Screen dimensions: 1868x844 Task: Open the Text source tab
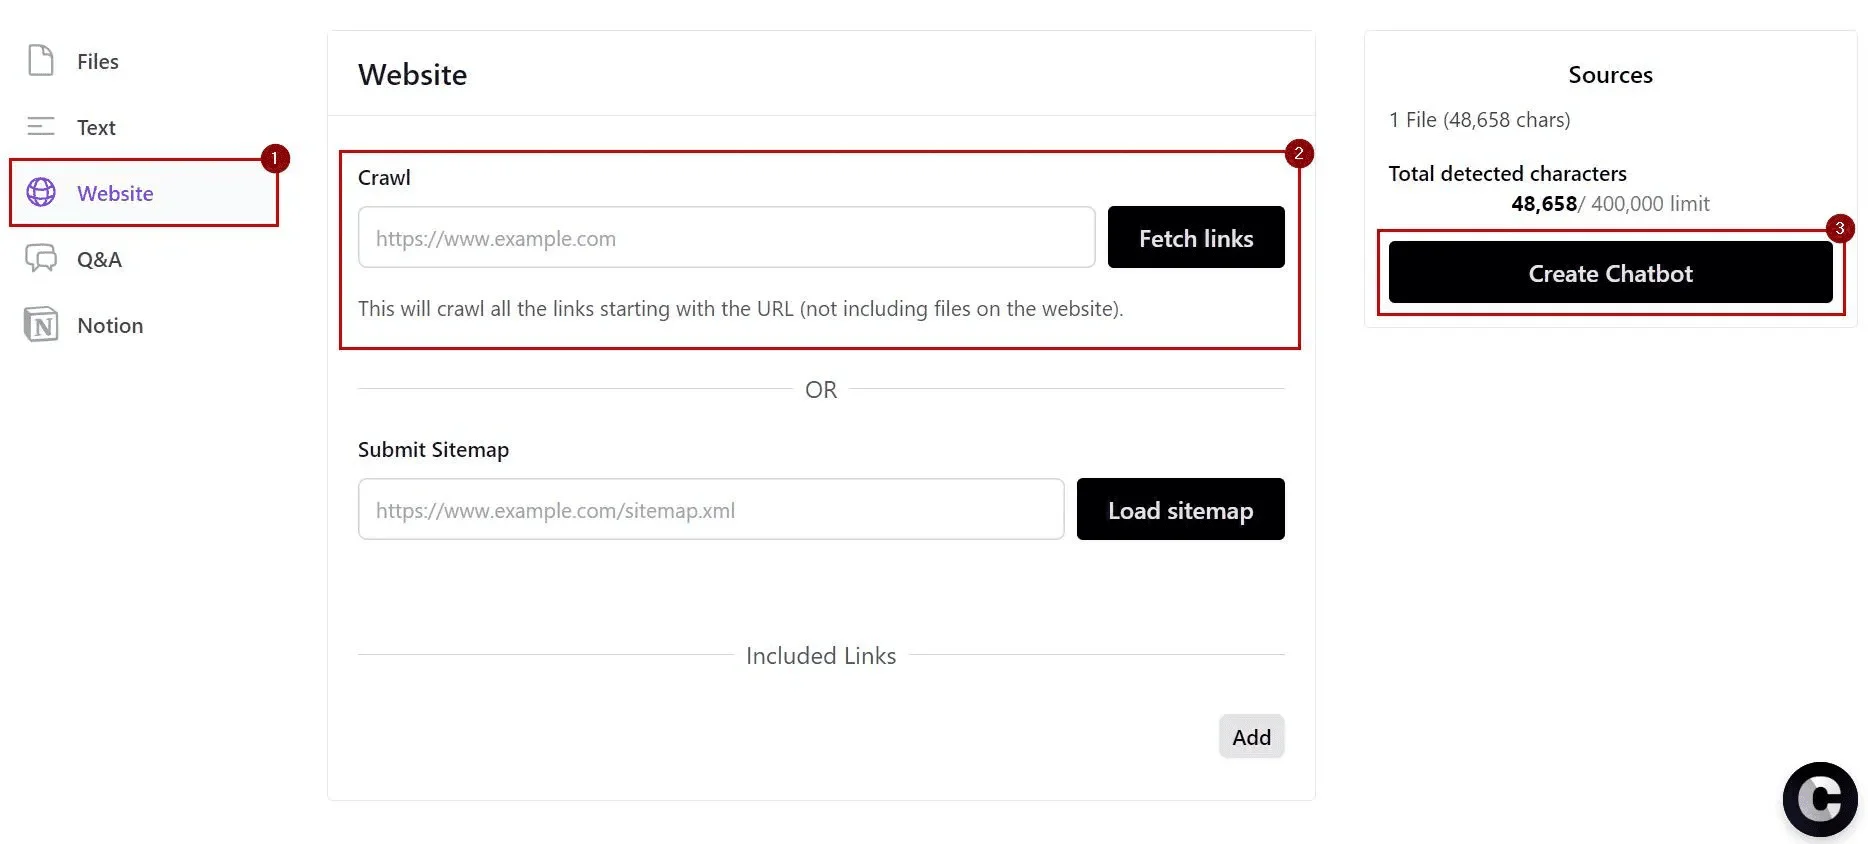[x=96, y=128]
